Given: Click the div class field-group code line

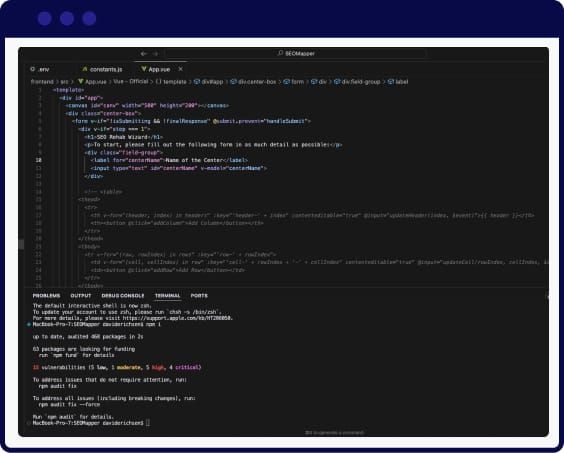Looking at the screenshot, I should 123,153.
